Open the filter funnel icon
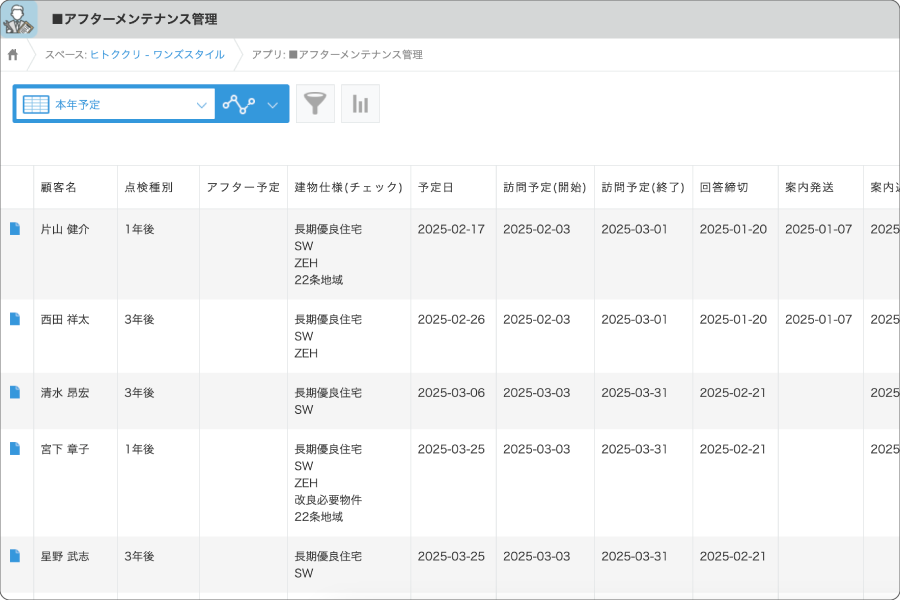This screenshot has width=900, height=600. coord(315,104)
